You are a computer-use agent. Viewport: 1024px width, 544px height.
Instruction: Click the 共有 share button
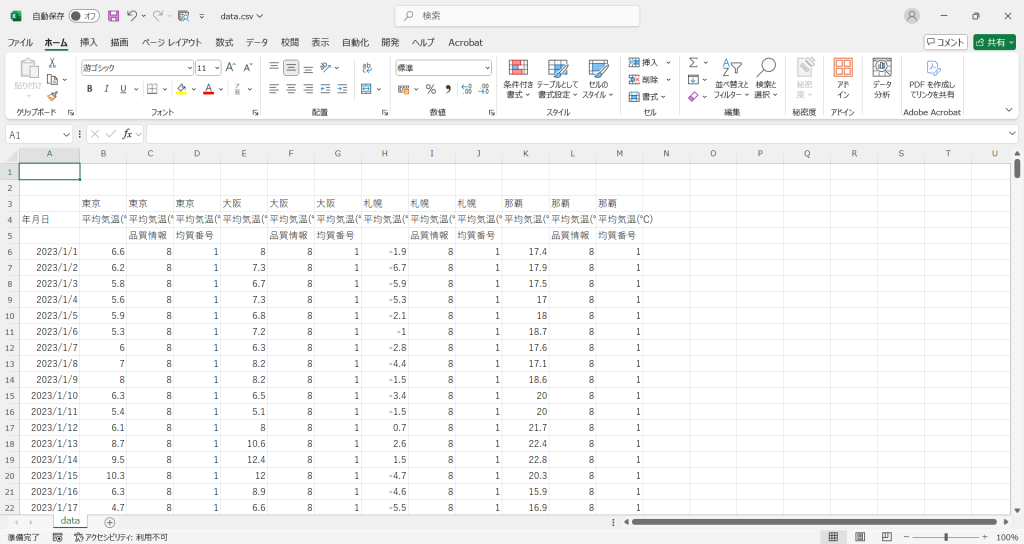pos(993,42)
